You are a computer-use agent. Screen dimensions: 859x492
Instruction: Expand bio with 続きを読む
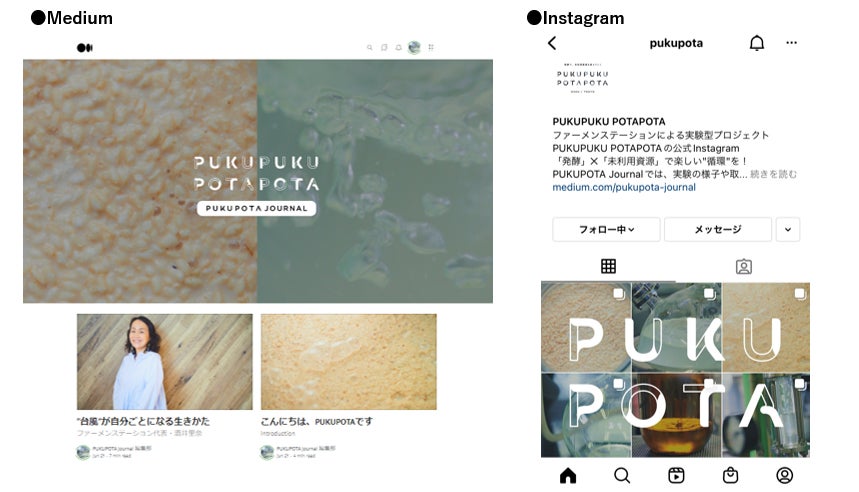pyautogui.click(x=773, y=174)
